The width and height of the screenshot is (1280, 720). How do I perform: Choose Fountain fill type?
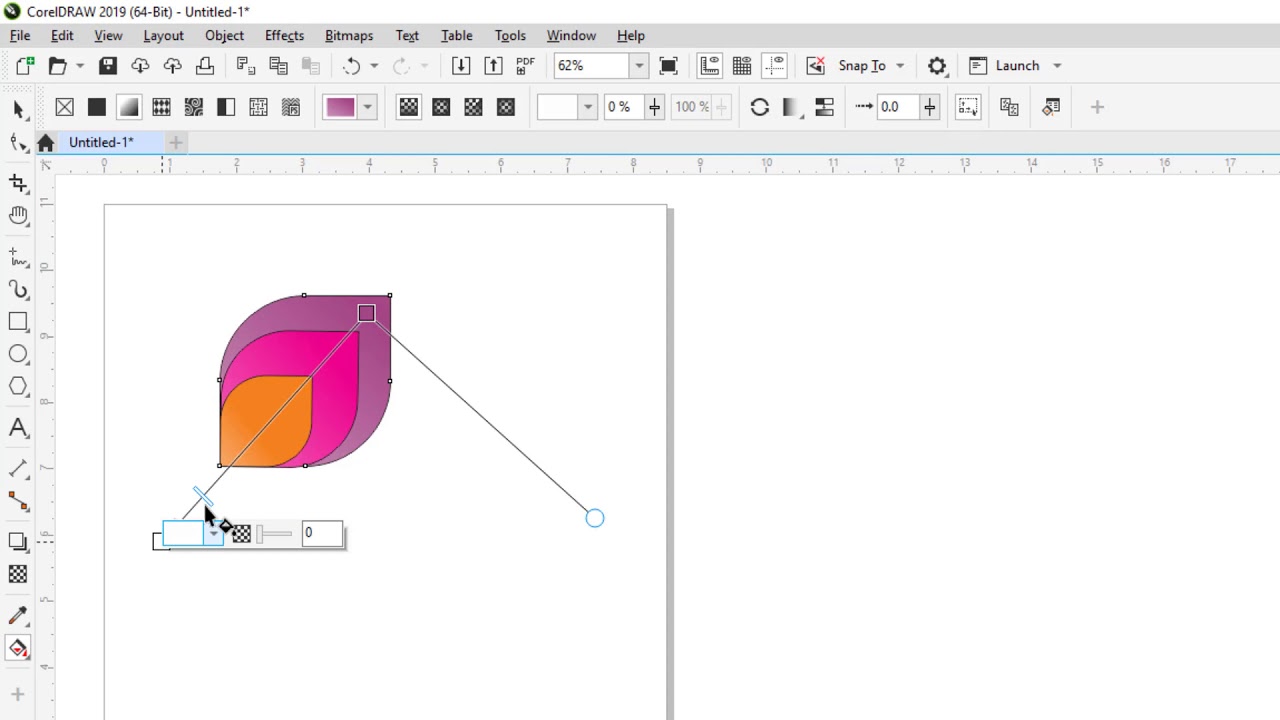129,107
